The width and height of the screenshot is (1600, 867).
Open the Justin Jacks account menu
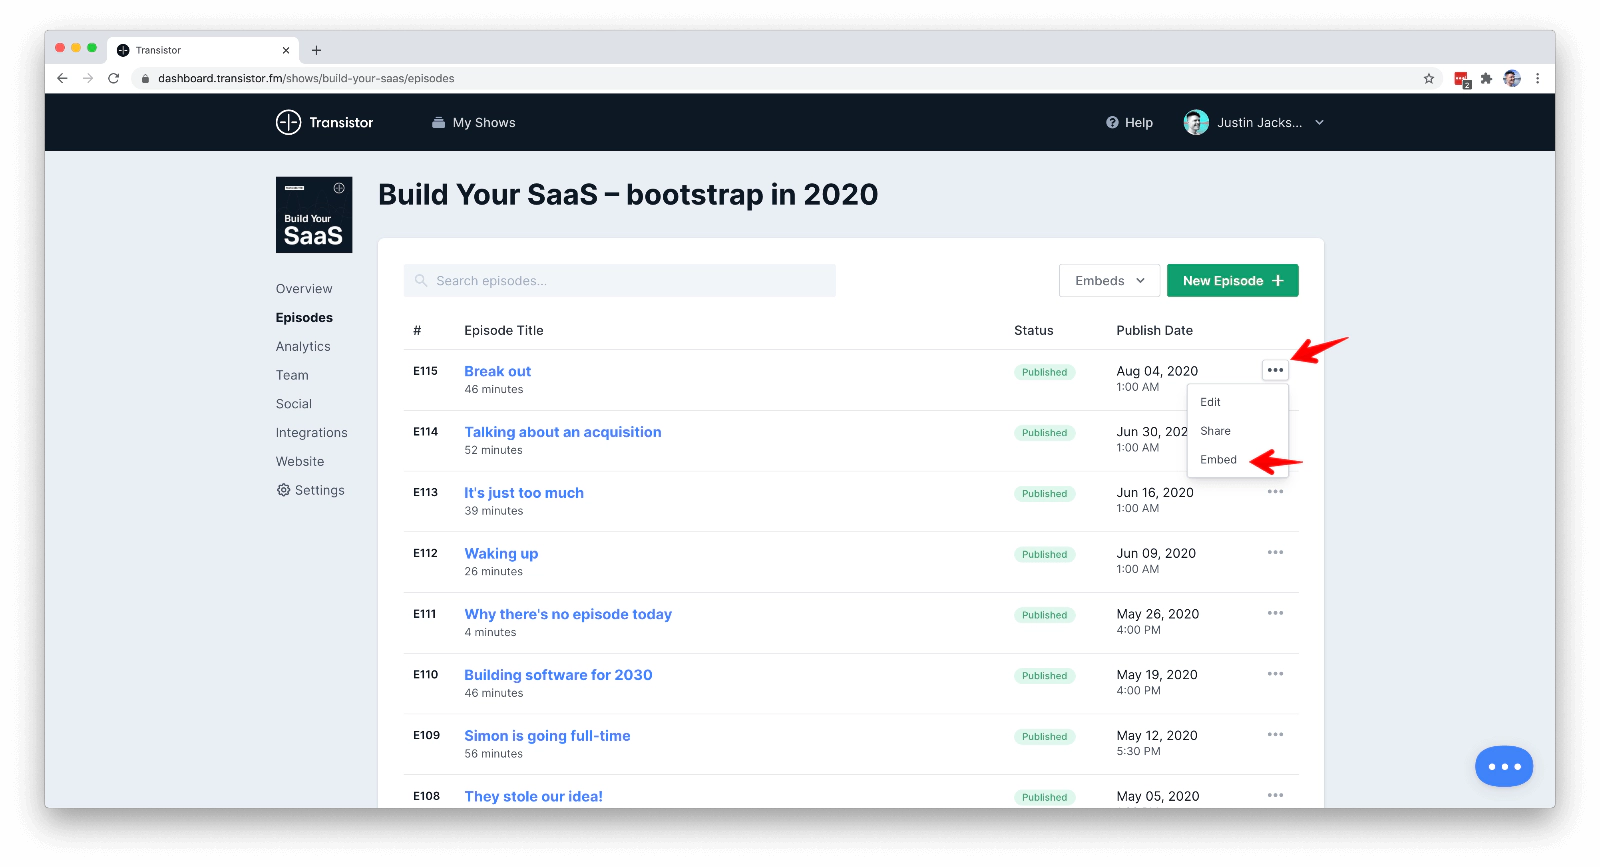1254,123
